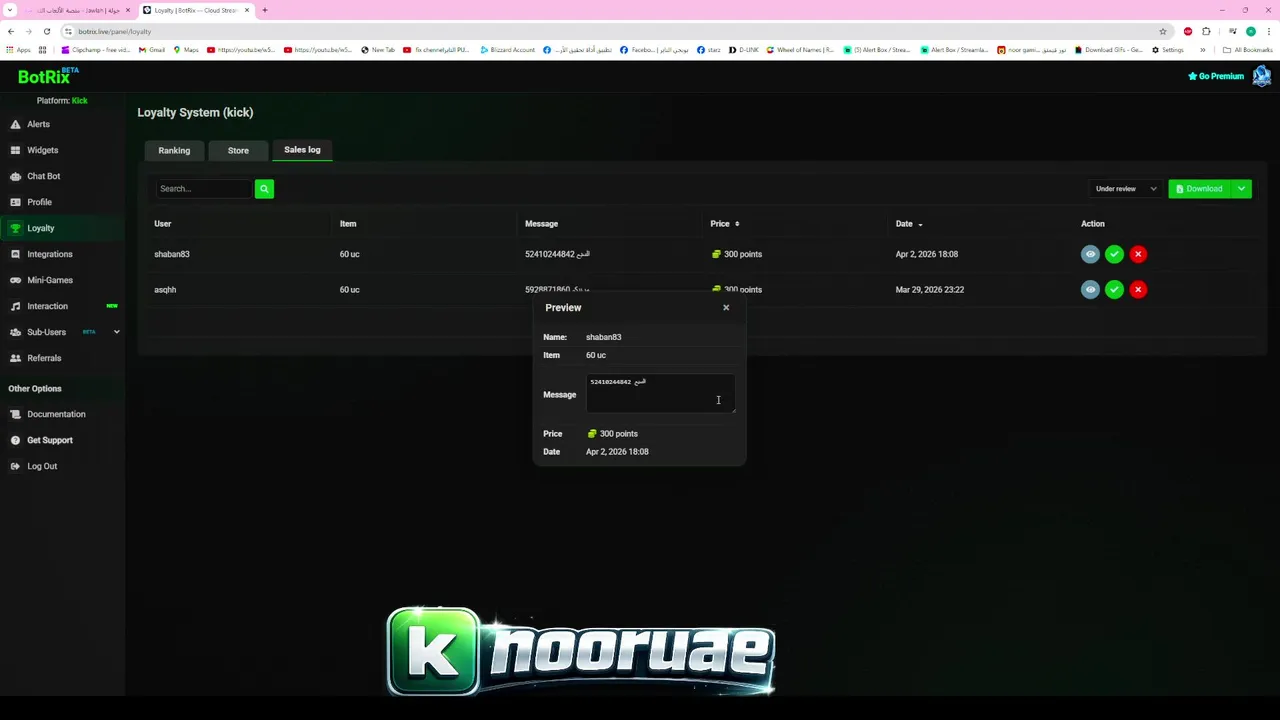Click the Kick platform label
Screen dimensions: 1280x720
point(80,101)
